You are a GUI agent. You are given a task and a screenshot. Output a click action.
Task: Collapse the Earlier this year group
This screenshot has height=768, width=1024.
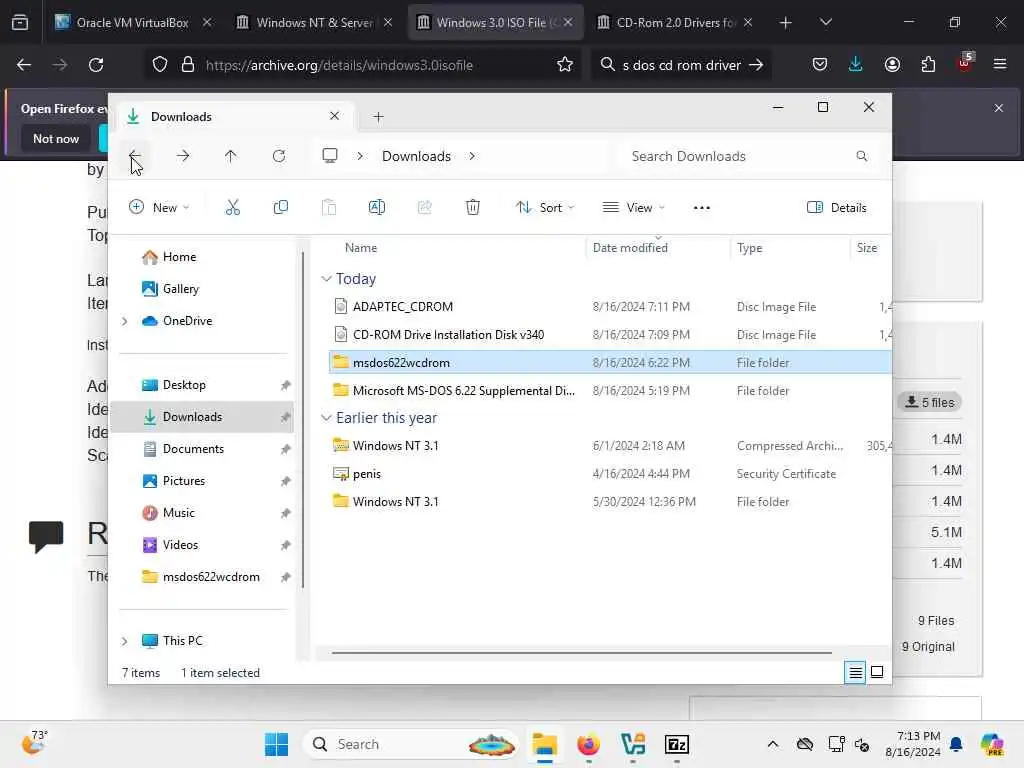(x=327, y=418)
